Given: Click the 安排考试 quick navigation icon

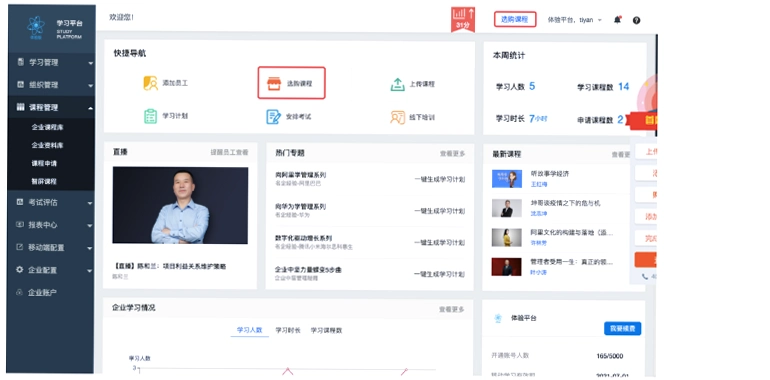Looking at the screenshot, I should click(274, 117).
